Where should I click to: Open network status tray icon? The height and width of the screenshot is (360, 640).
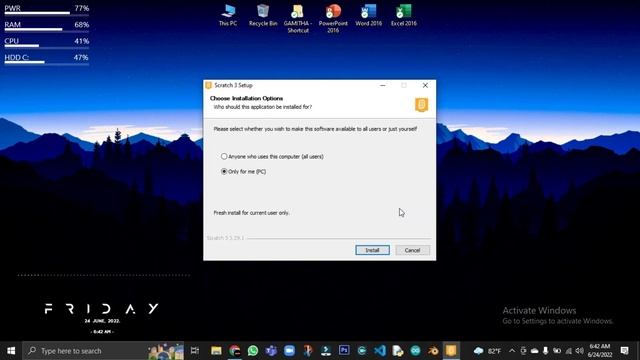[569, 351]
